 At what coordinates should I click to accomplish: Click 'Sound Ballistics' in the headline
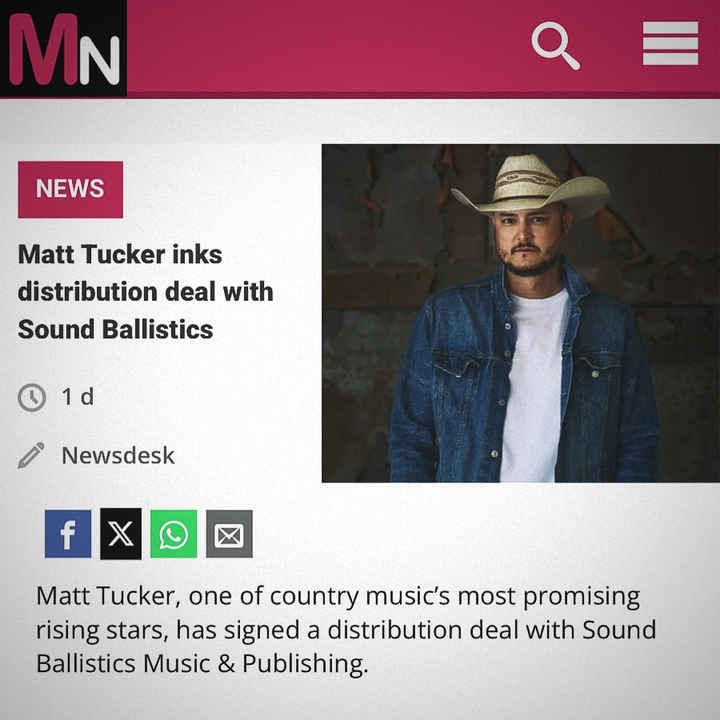click(115, 329)
